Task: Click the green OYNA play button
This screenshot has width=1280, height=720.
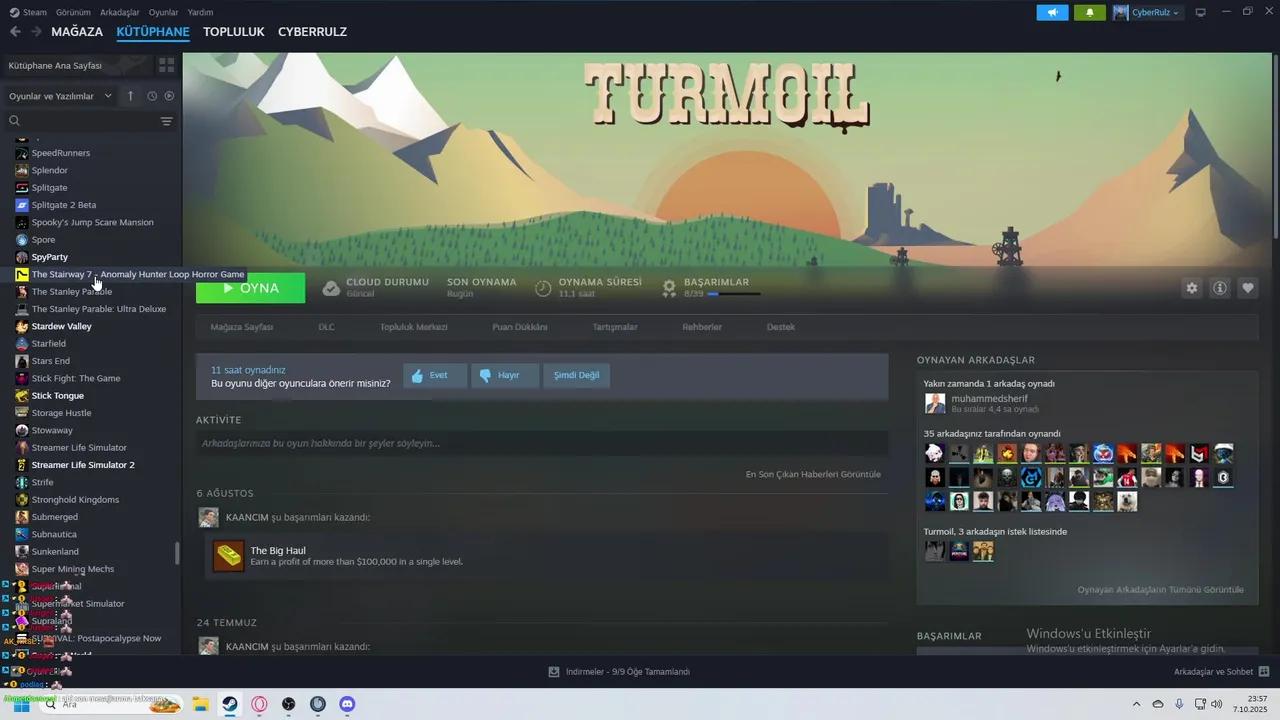Action: click(250, 288)
